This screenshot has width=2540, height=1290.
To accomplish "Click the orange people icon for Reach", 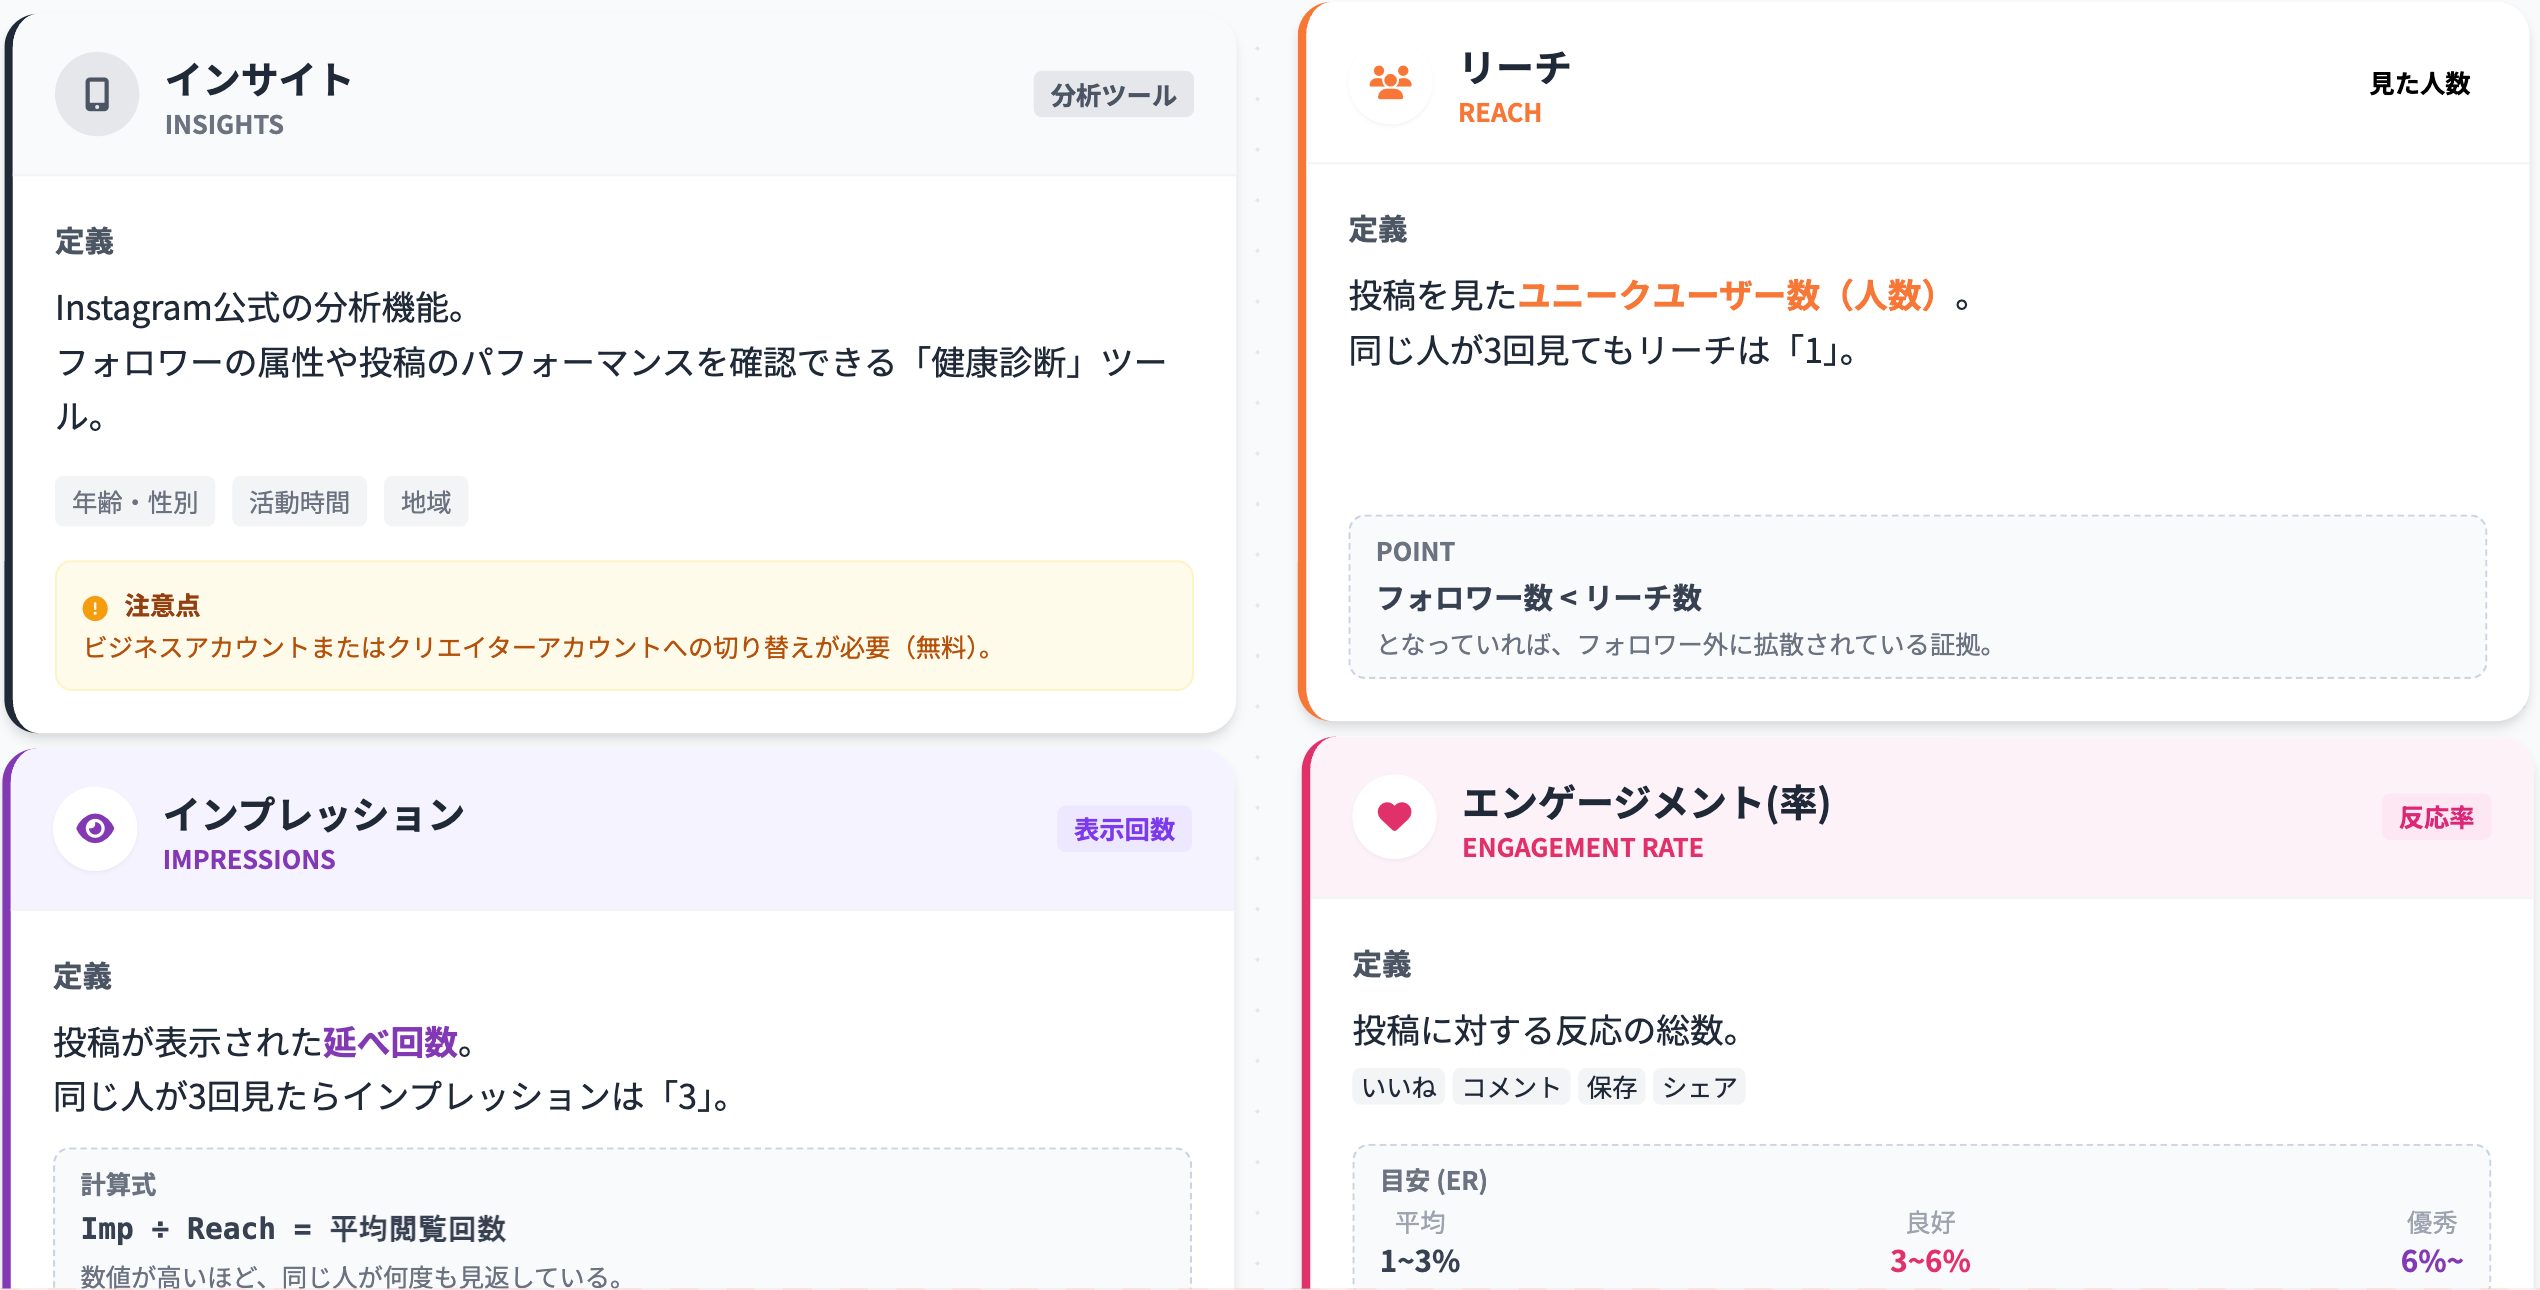I will tap(1390, 83).
